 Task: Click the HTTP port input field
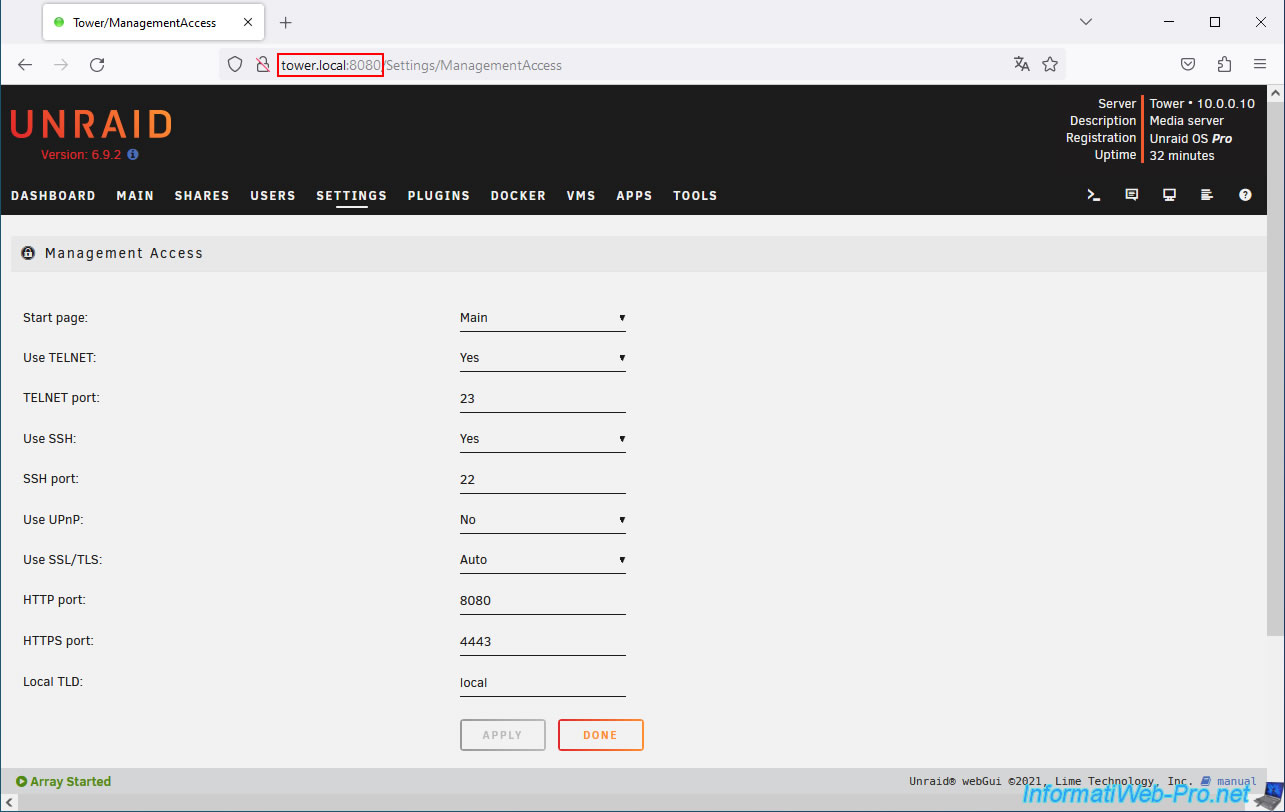542,601
